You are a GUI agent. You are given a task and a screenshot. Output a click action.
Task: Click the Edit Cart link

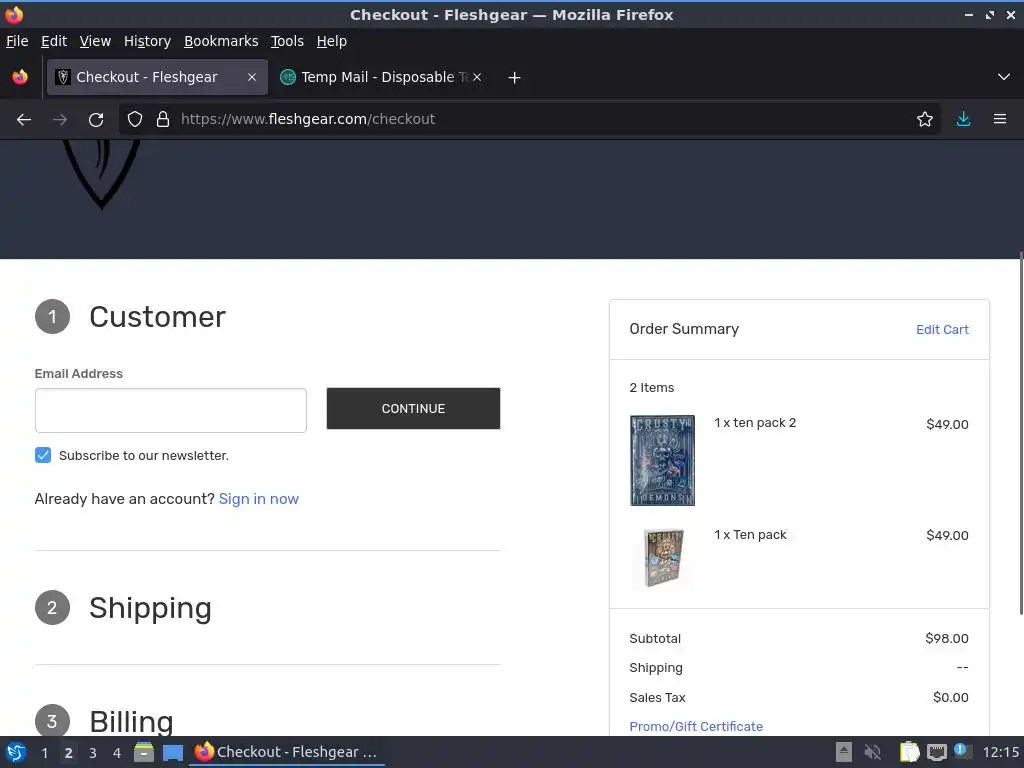[942, 330]
